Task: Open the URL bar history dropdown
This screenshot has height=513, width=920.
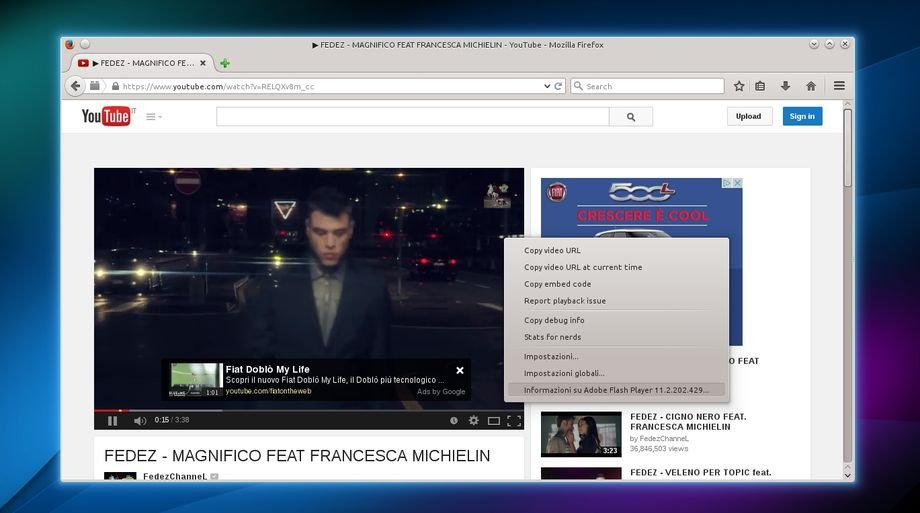Action: (546, 86)
